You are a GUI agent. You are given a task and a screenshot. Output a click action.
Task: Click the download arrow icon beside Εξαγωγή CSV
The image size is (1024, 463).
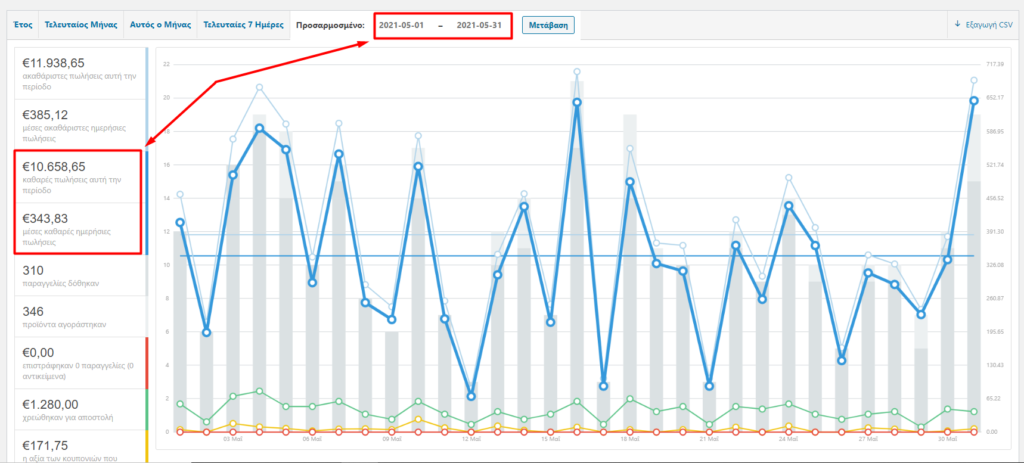tap(959, 24)
